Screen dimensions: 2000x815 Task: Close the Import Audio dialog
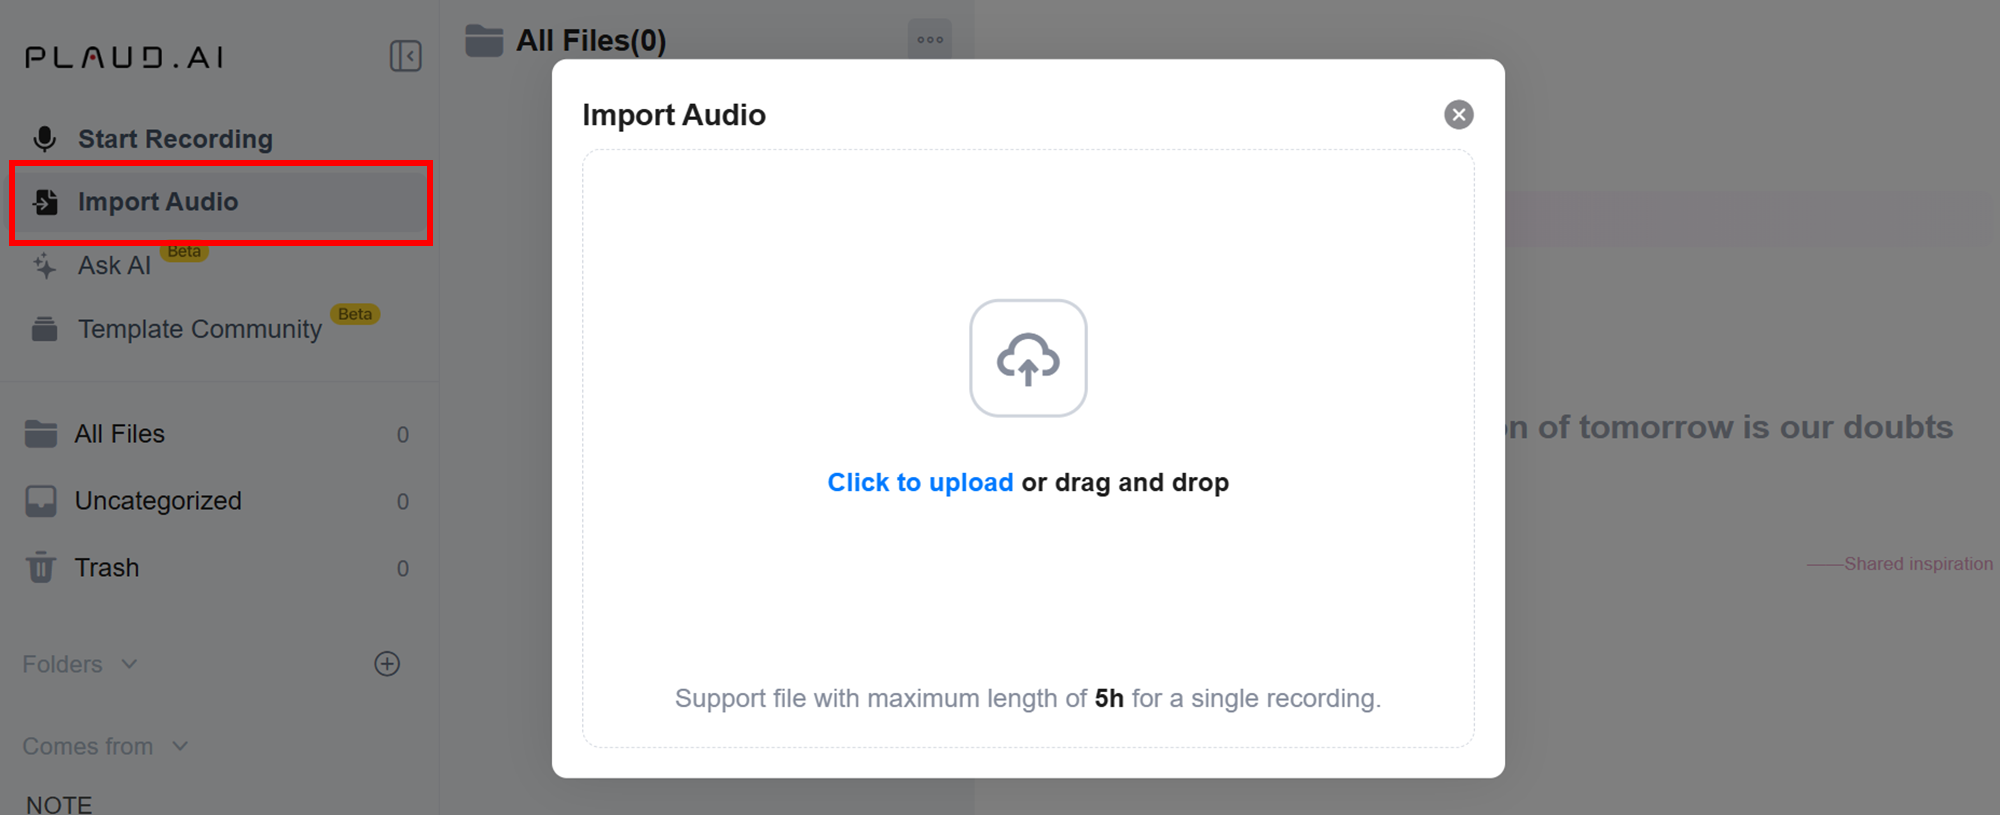(x=1459, y=115)
